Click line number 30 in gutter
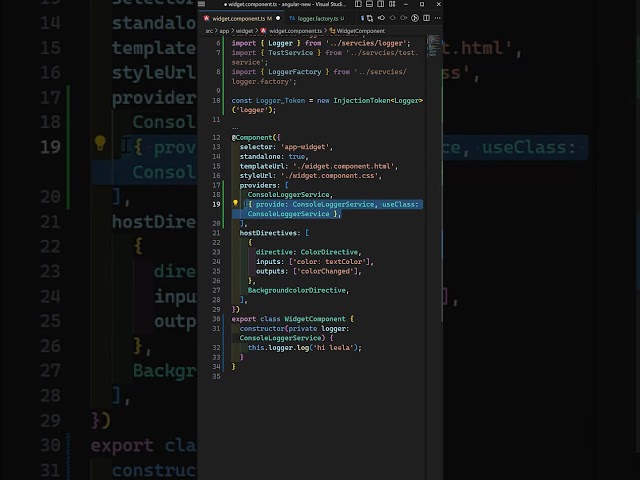Image resolution: width=640 pixels, height=480 pixels. point(216,319)
